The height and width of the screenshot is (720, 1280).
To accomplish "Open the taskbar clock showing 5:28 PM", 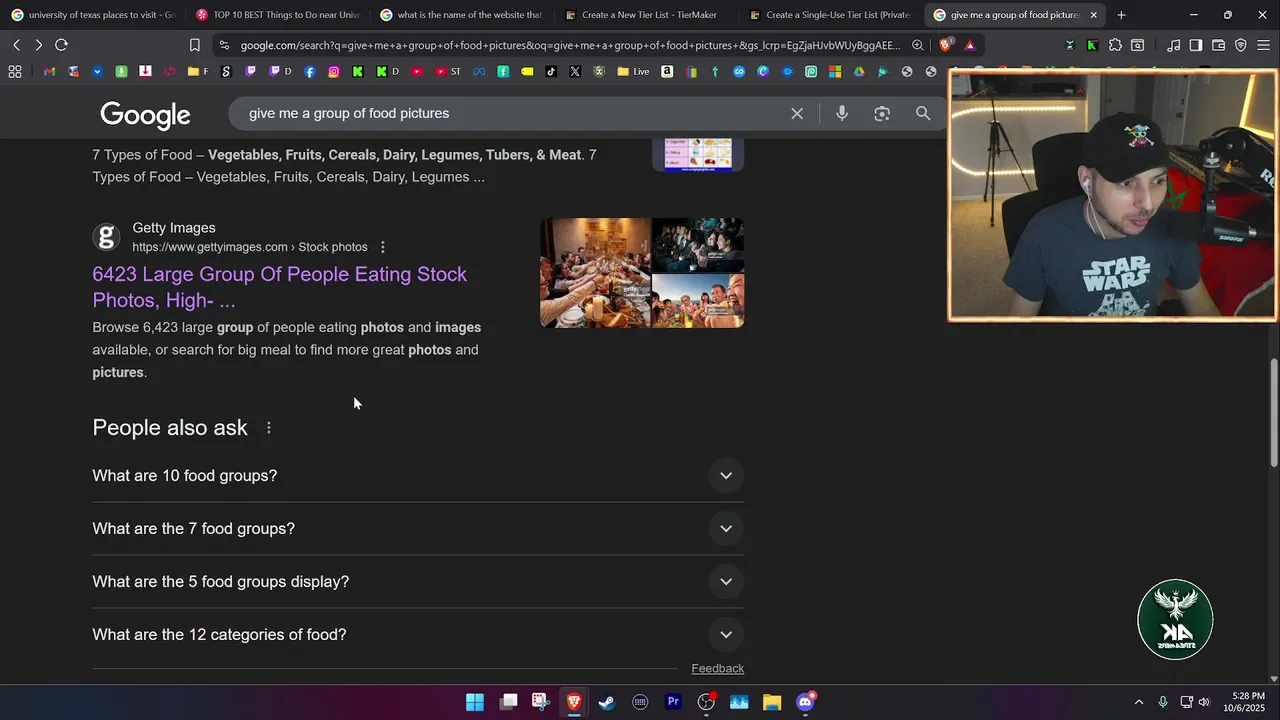I will coord(1244,702).
